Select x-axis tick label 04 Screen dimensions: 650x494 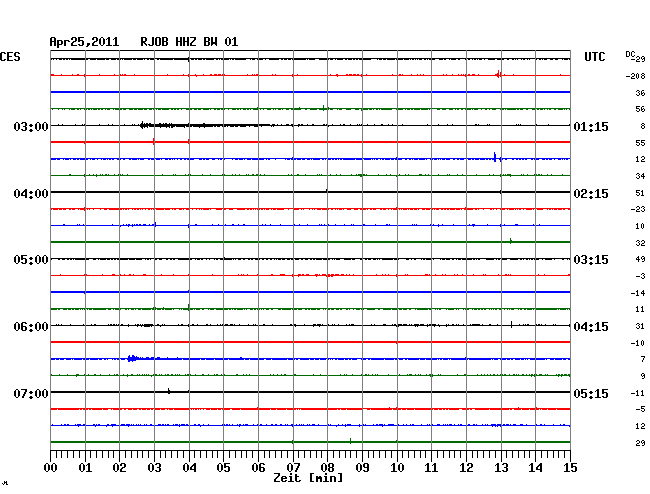189,467
